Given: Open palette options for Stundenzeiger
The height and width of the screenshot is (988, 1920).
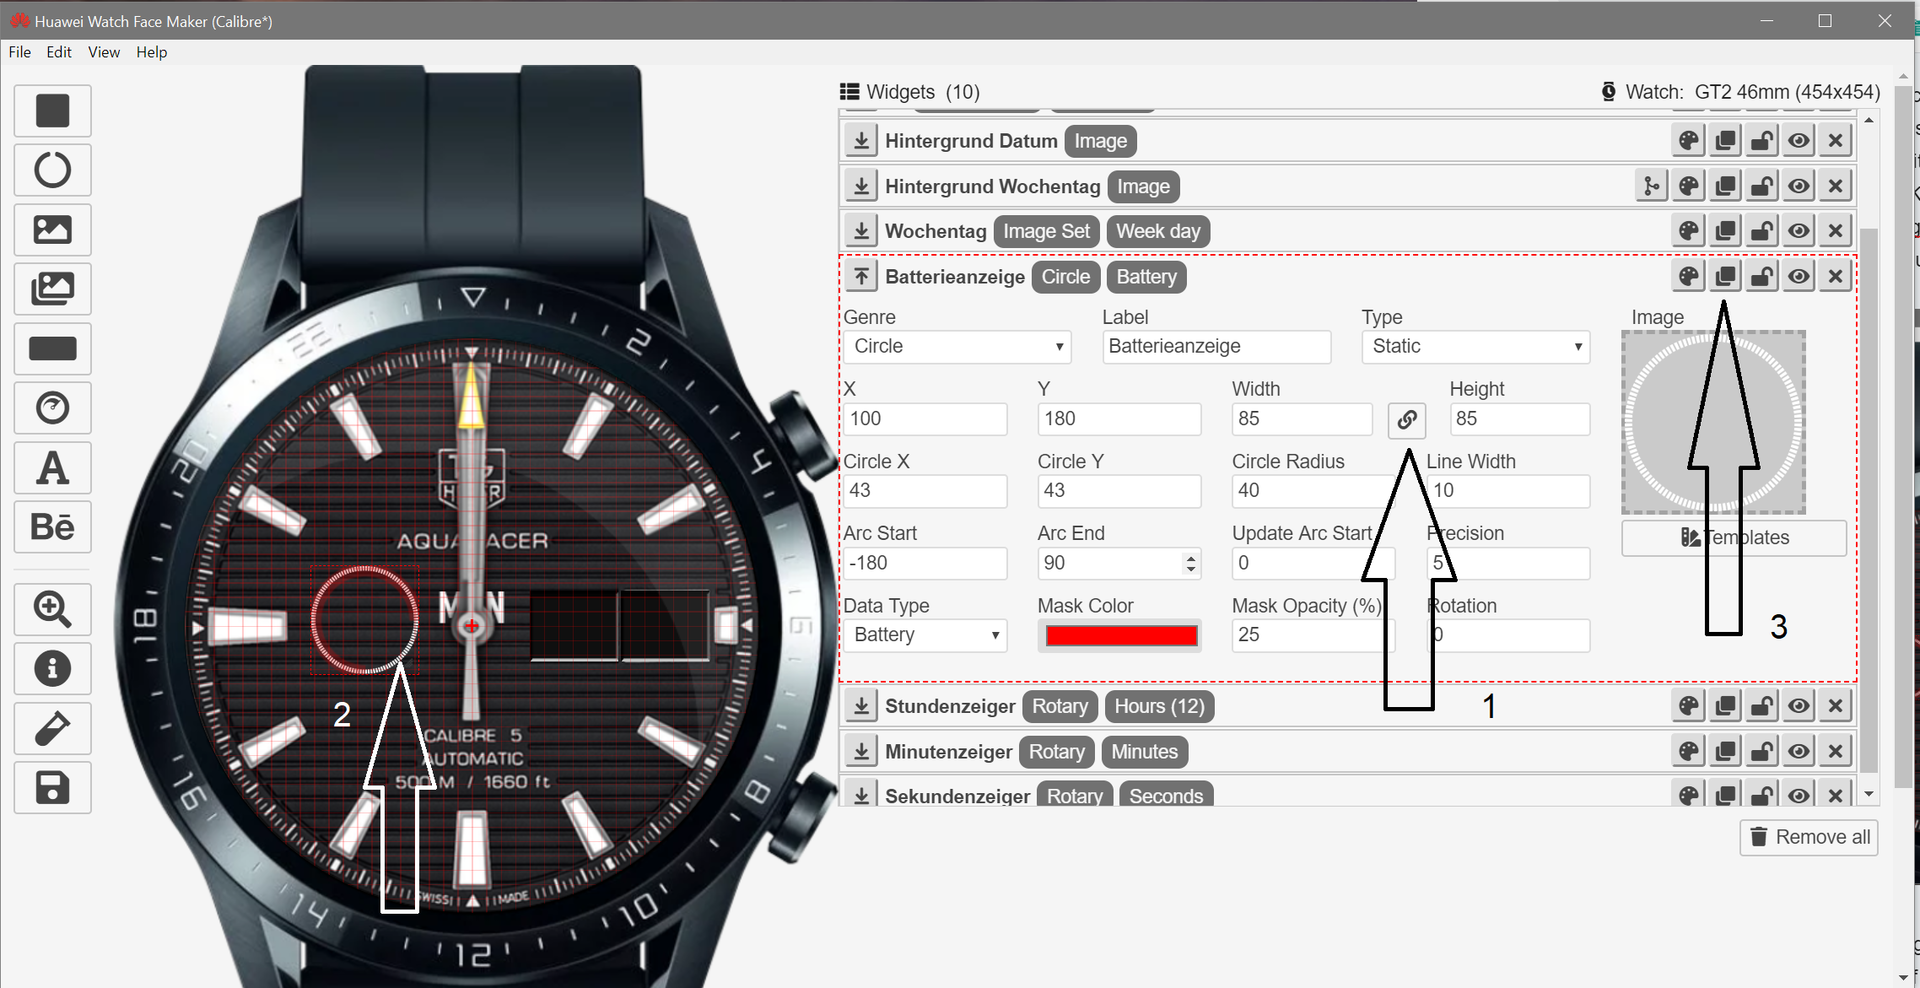Looking at the screenshot, I should (x=1689, y=706).
